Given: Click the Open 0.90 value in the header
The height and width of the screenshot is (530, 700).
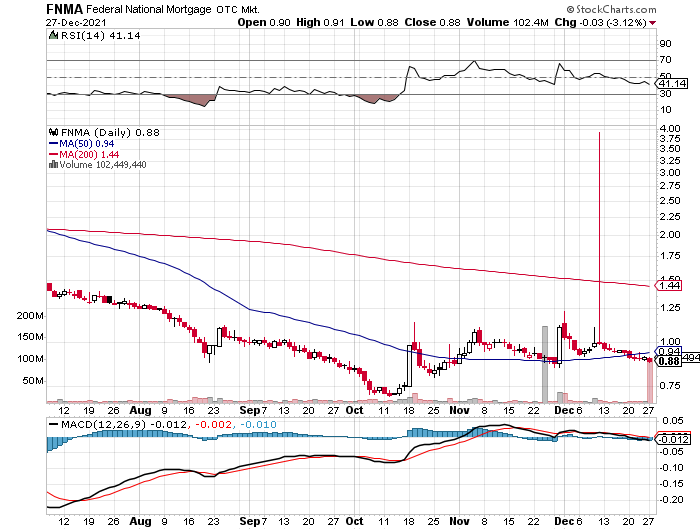Looking at the screenshot, I should click(264, 22).
